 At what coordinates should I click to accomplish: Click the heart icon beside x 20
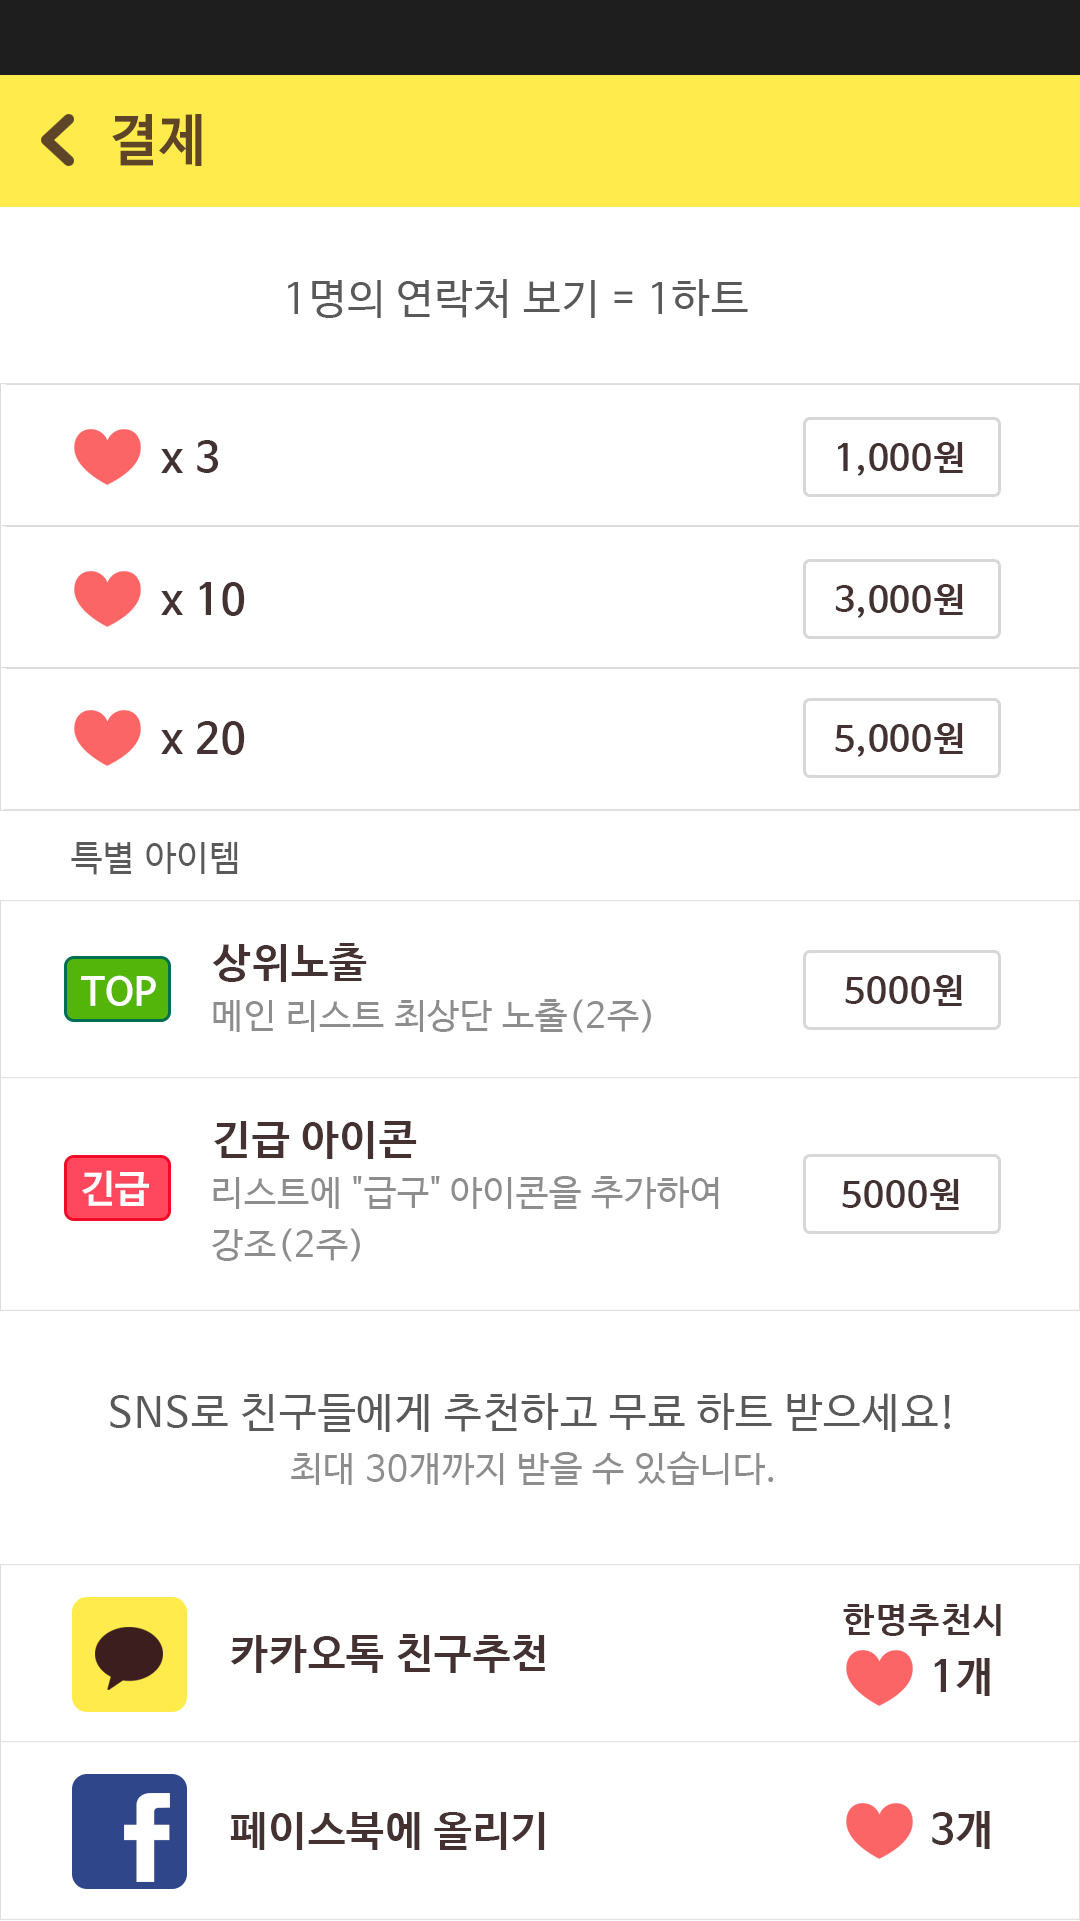108,737
